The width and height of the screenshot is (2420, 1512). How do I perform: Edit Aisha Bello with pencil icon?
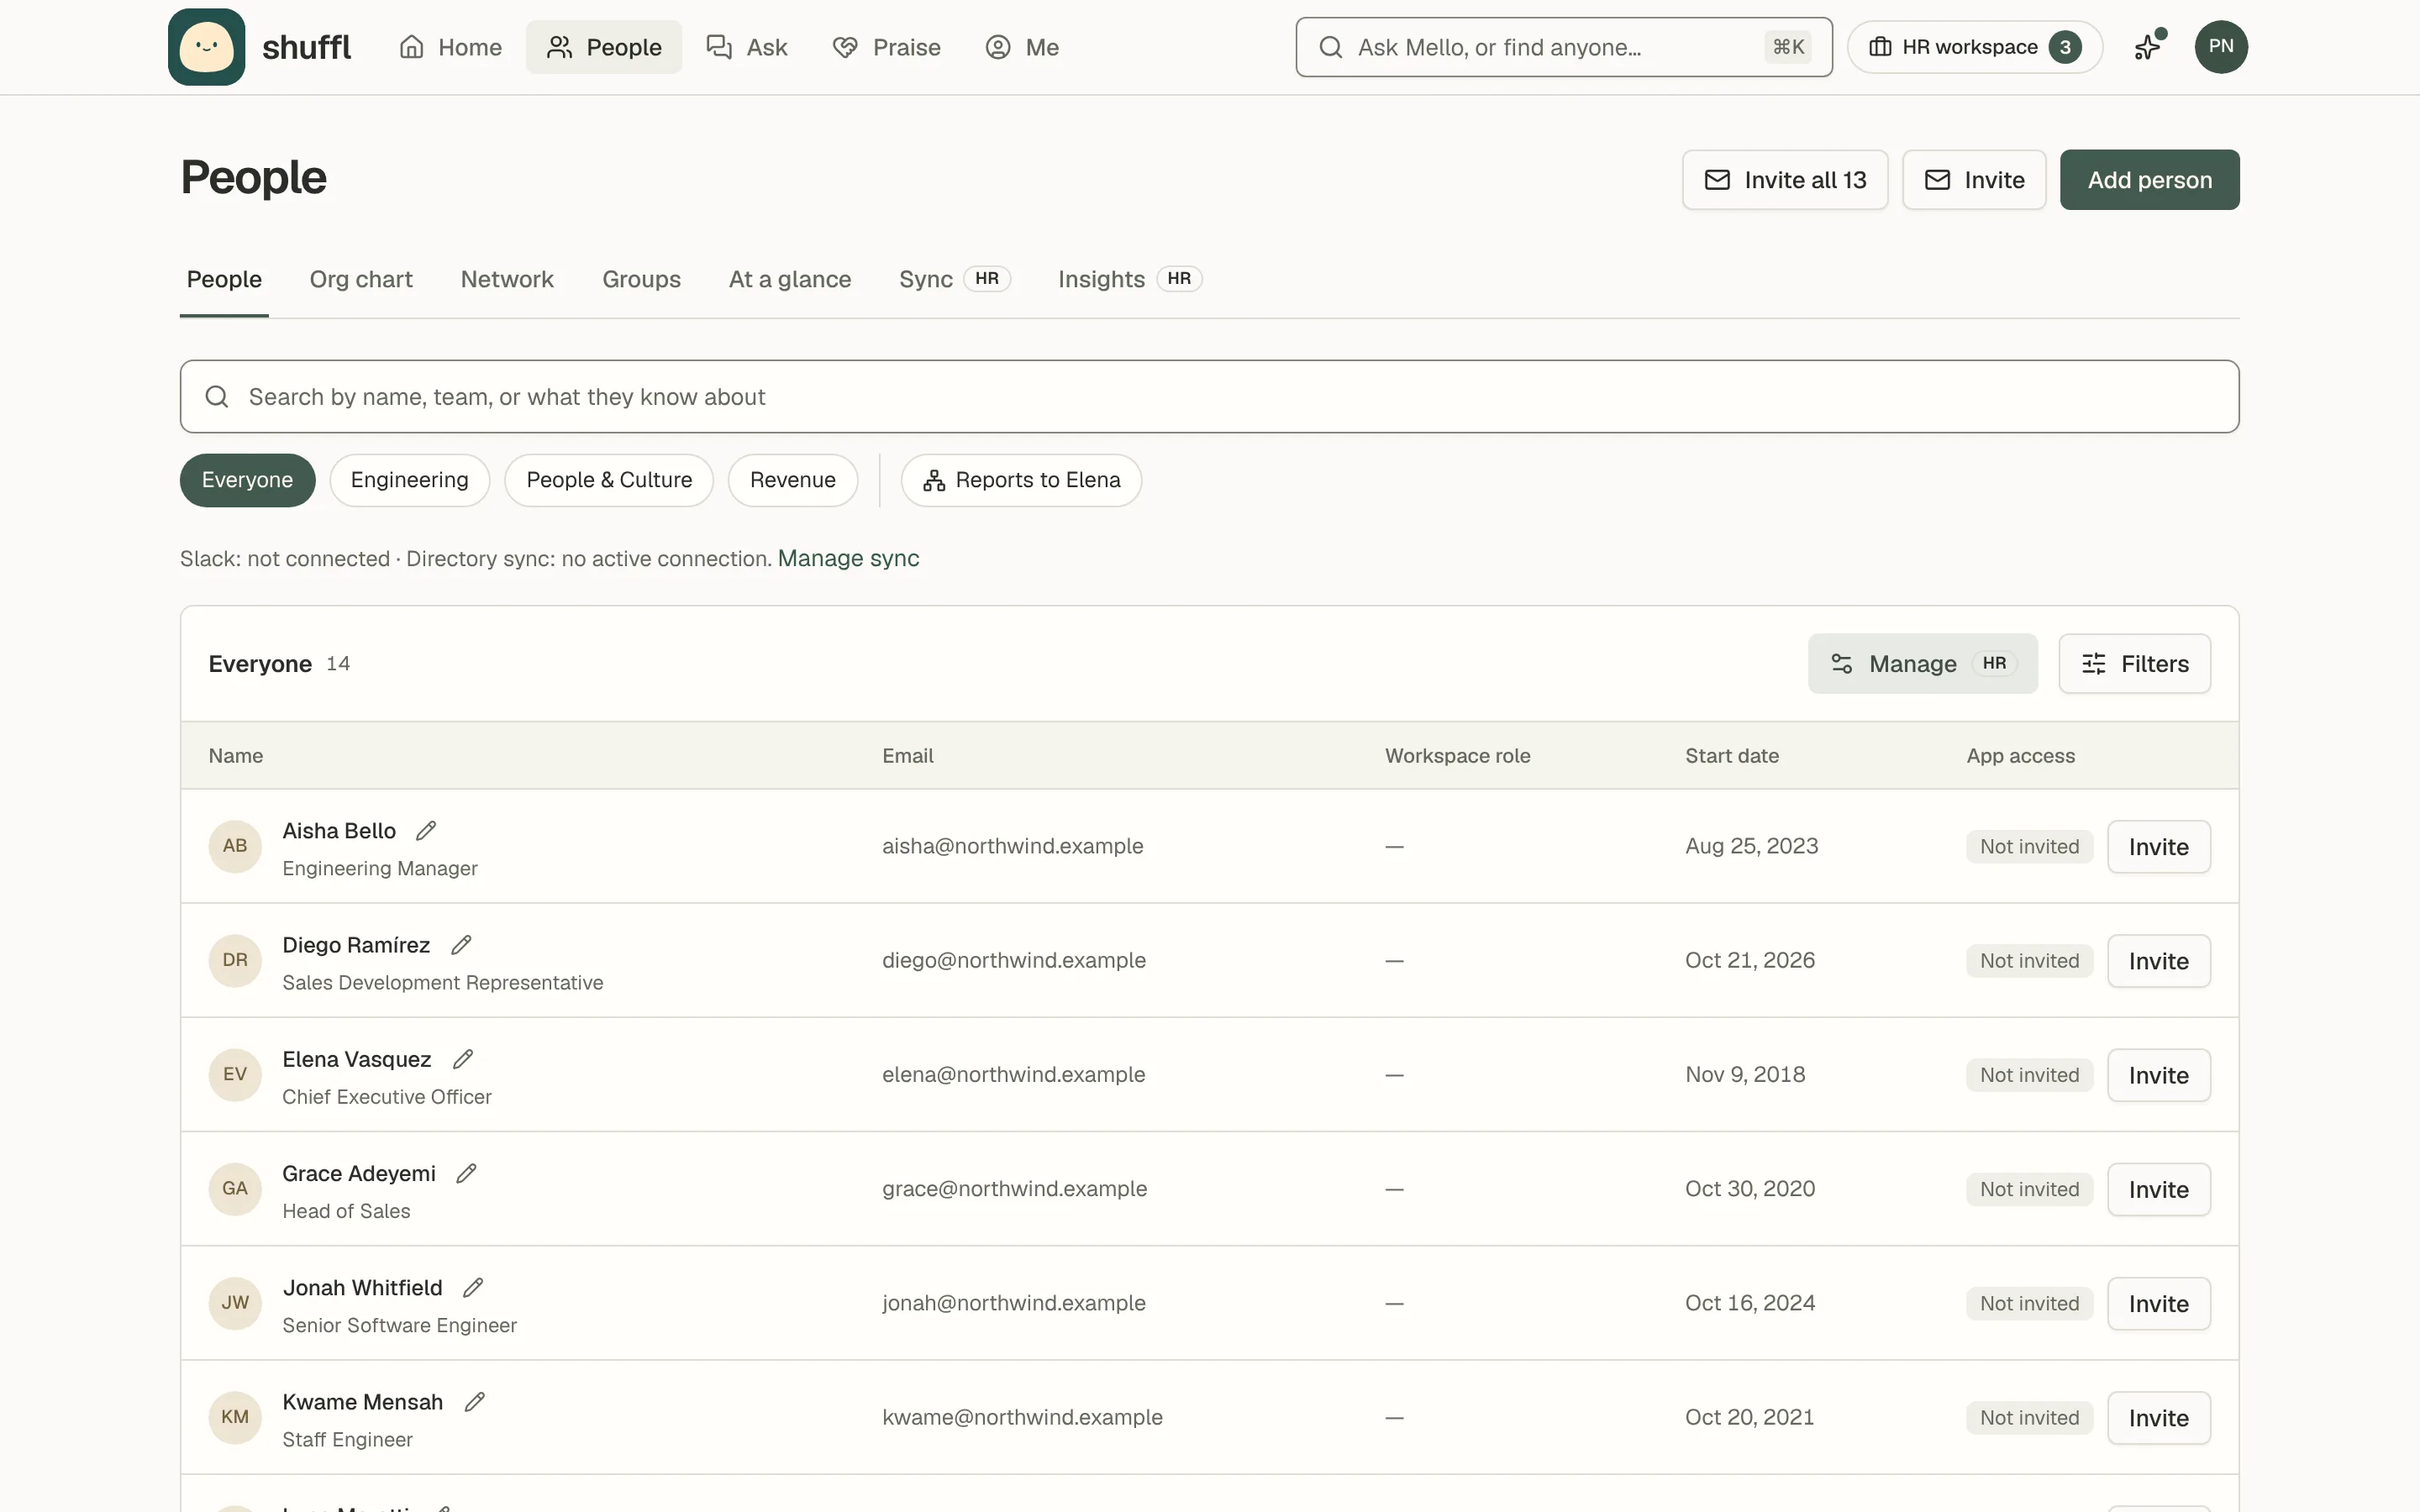click(426, 831)
